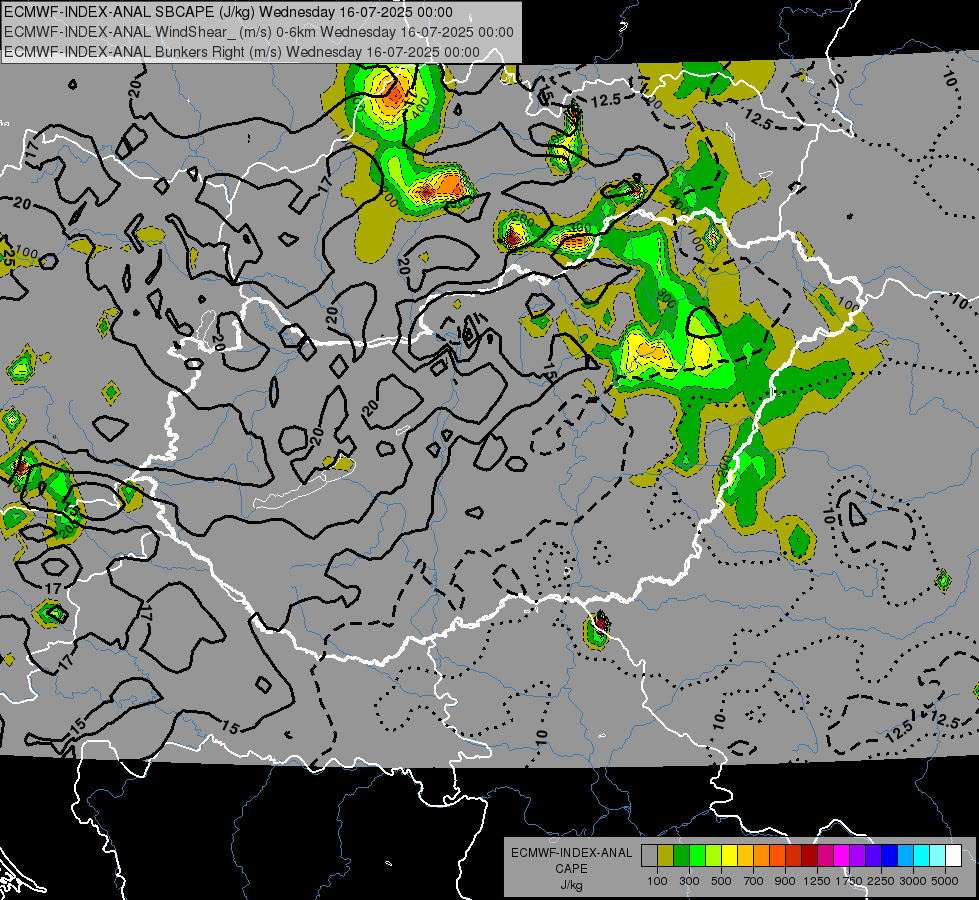The height and width of the screenshot is (900, 979).
Task: Select the azure swatch left of 3000
Action: 905,856
